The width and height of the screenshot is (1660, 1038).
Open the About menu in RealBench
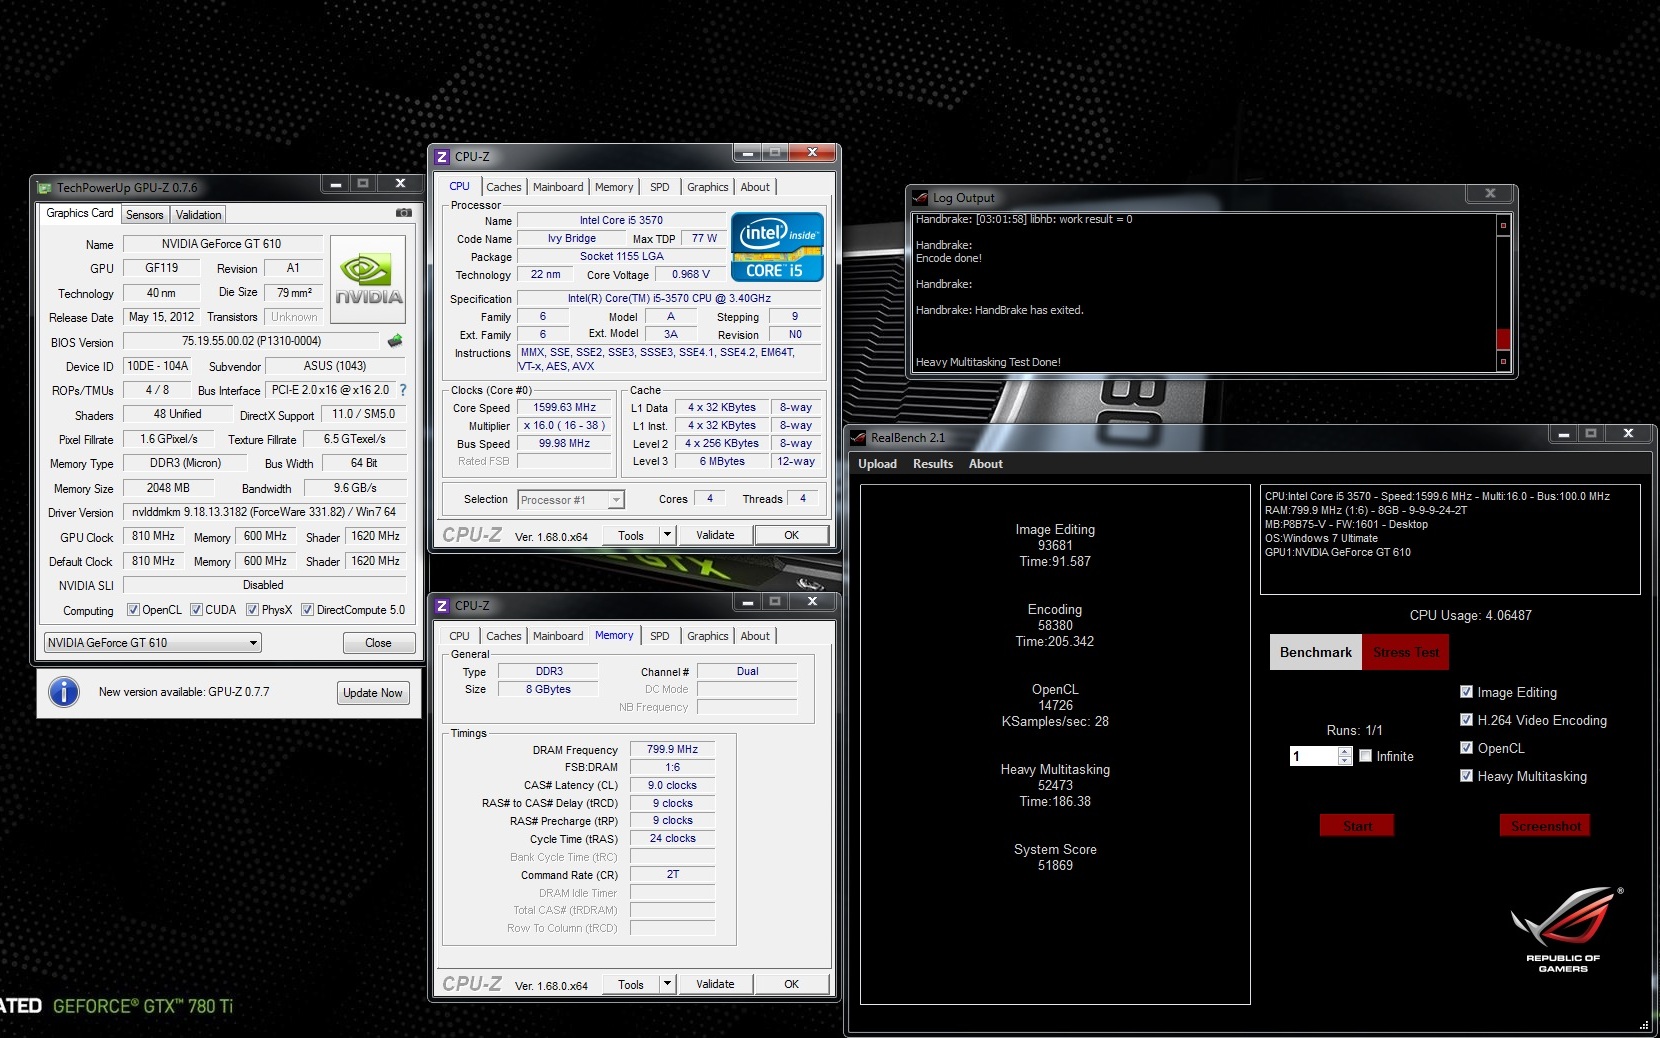pyautogui.click(x=985, y=464)
